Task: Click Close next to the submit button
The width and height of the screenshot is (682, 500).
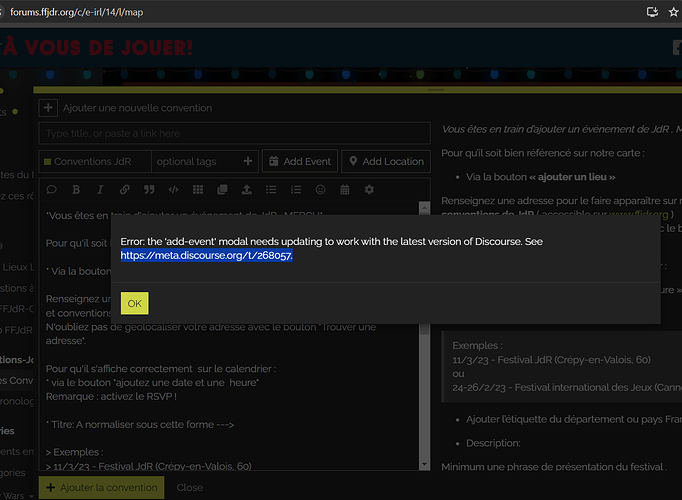Action: 190,487
